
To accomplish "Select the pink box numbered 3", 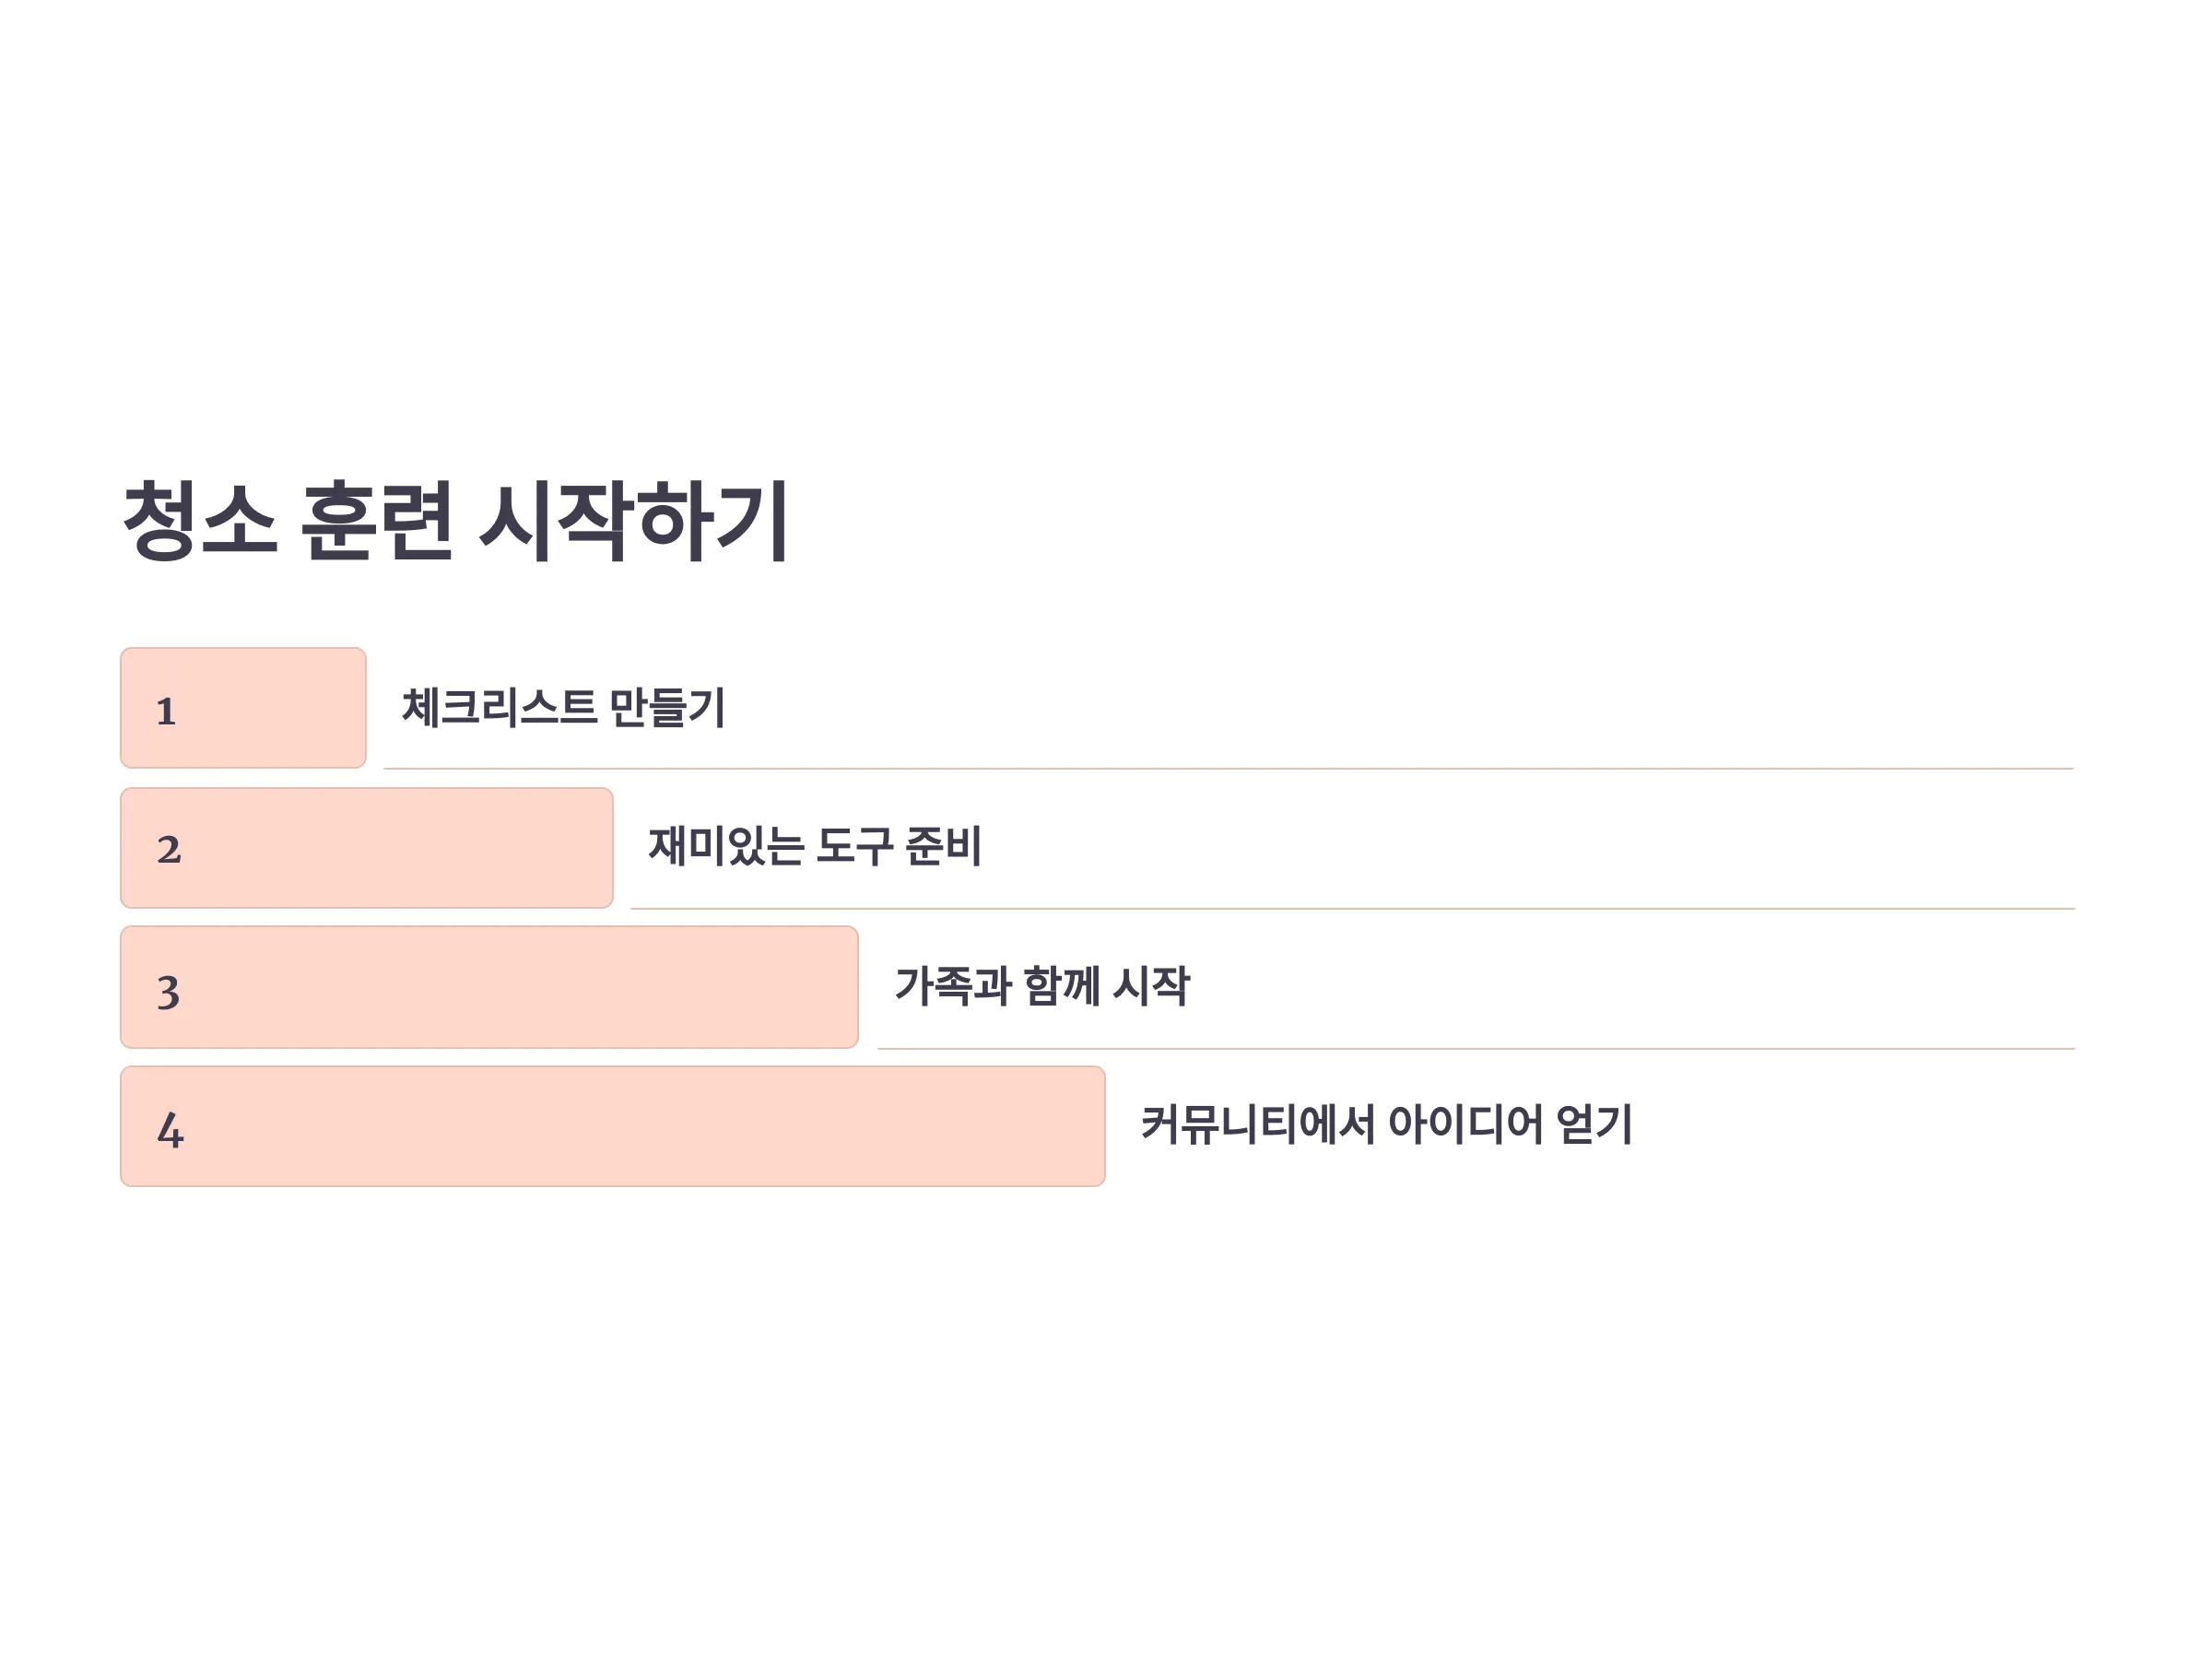I will click(x=489, y=987).
